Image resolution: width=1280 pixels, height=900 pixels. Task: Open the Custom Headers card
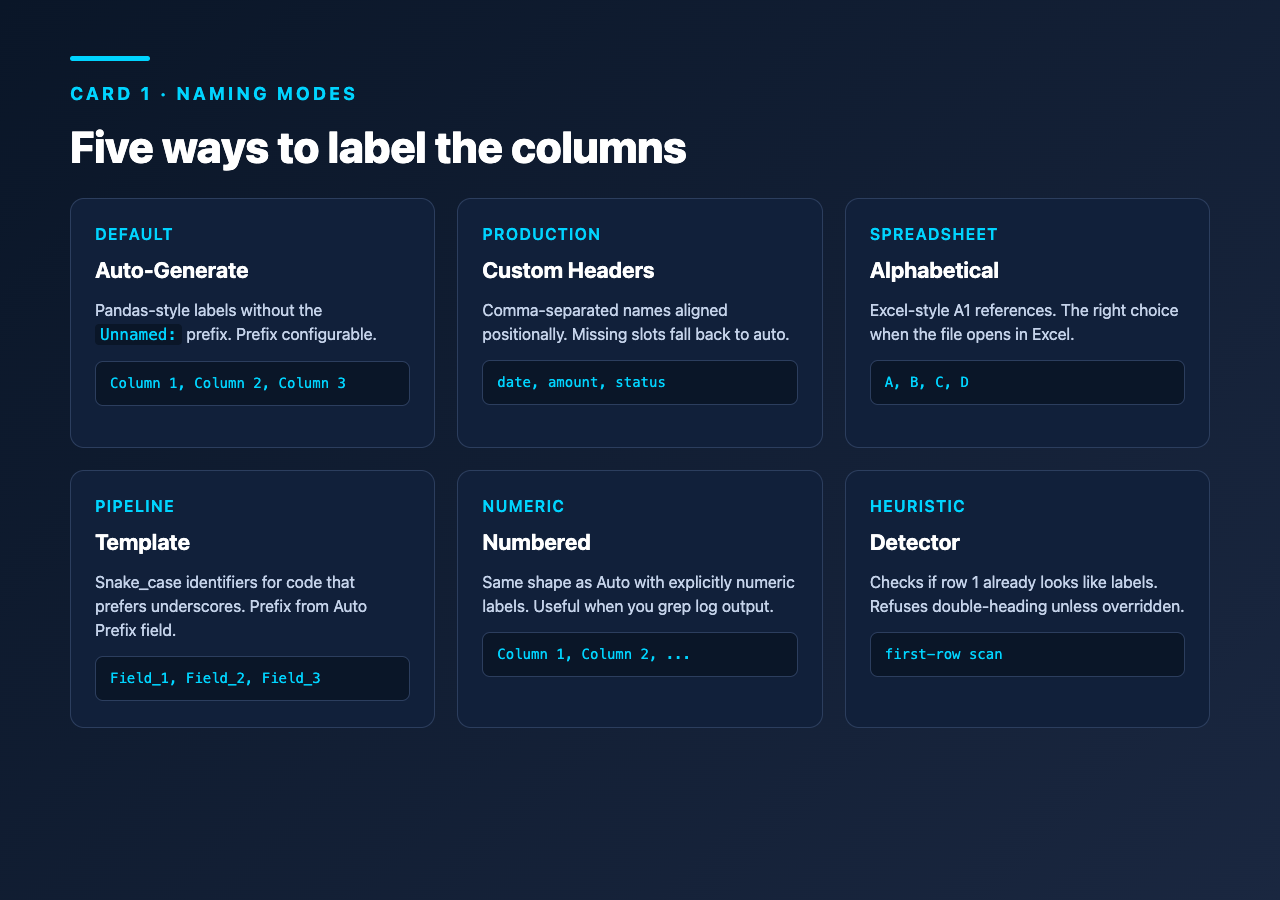click(x=639, y=323)
